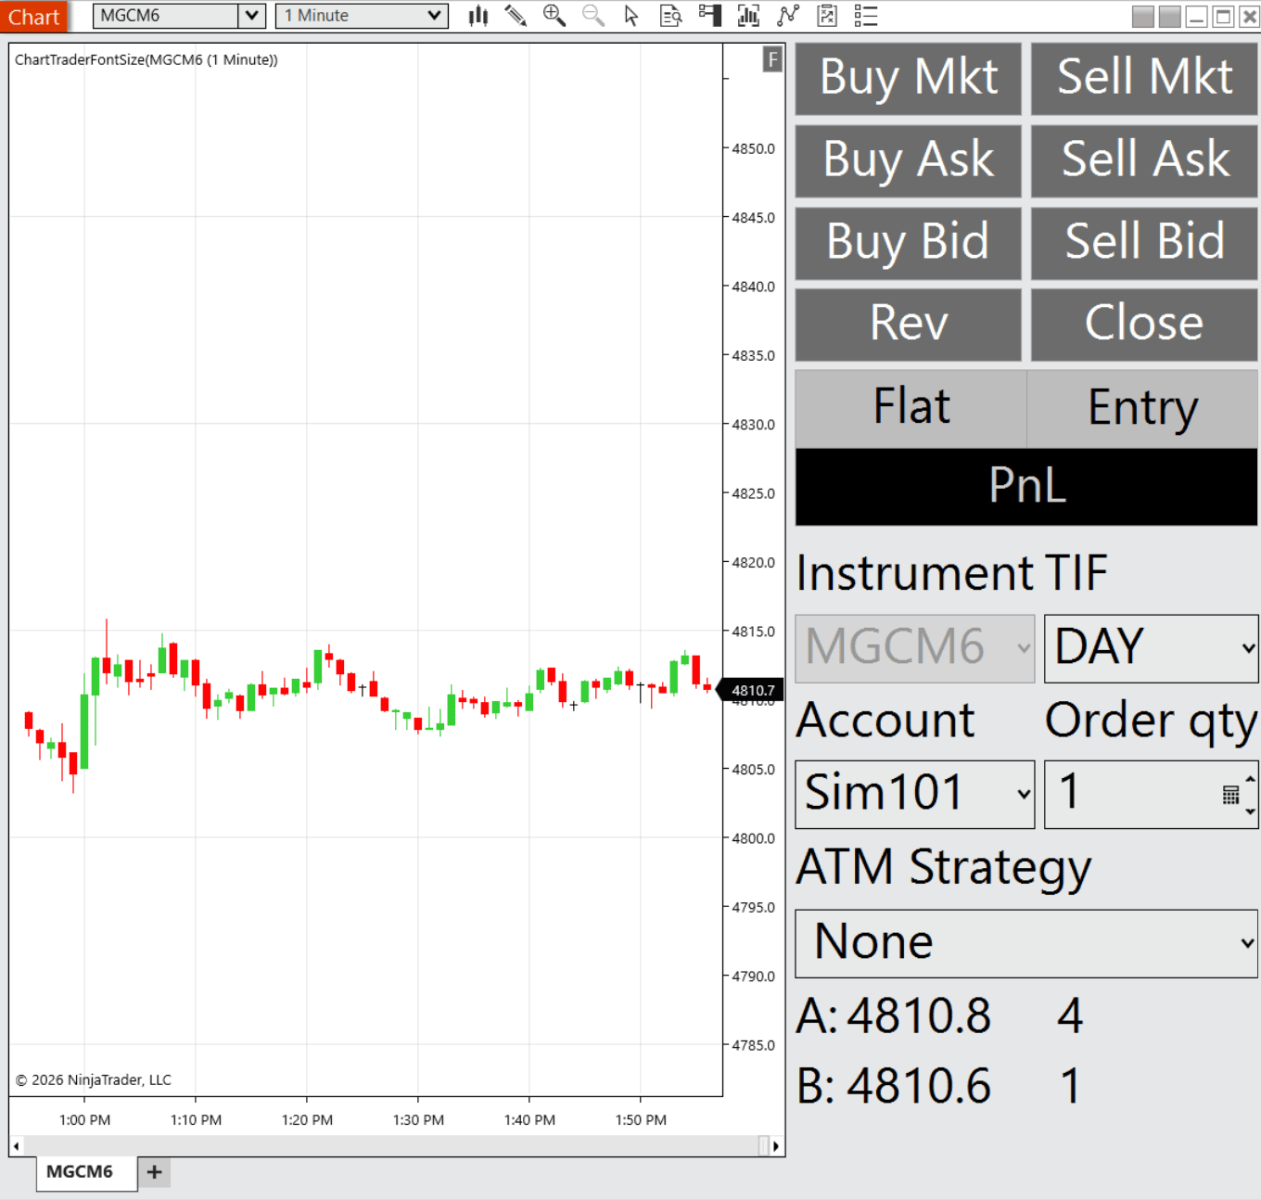Click the ChartTraderFontSize indicator label
Screen dimensions: 1261x1200
(x=146, y=60)
